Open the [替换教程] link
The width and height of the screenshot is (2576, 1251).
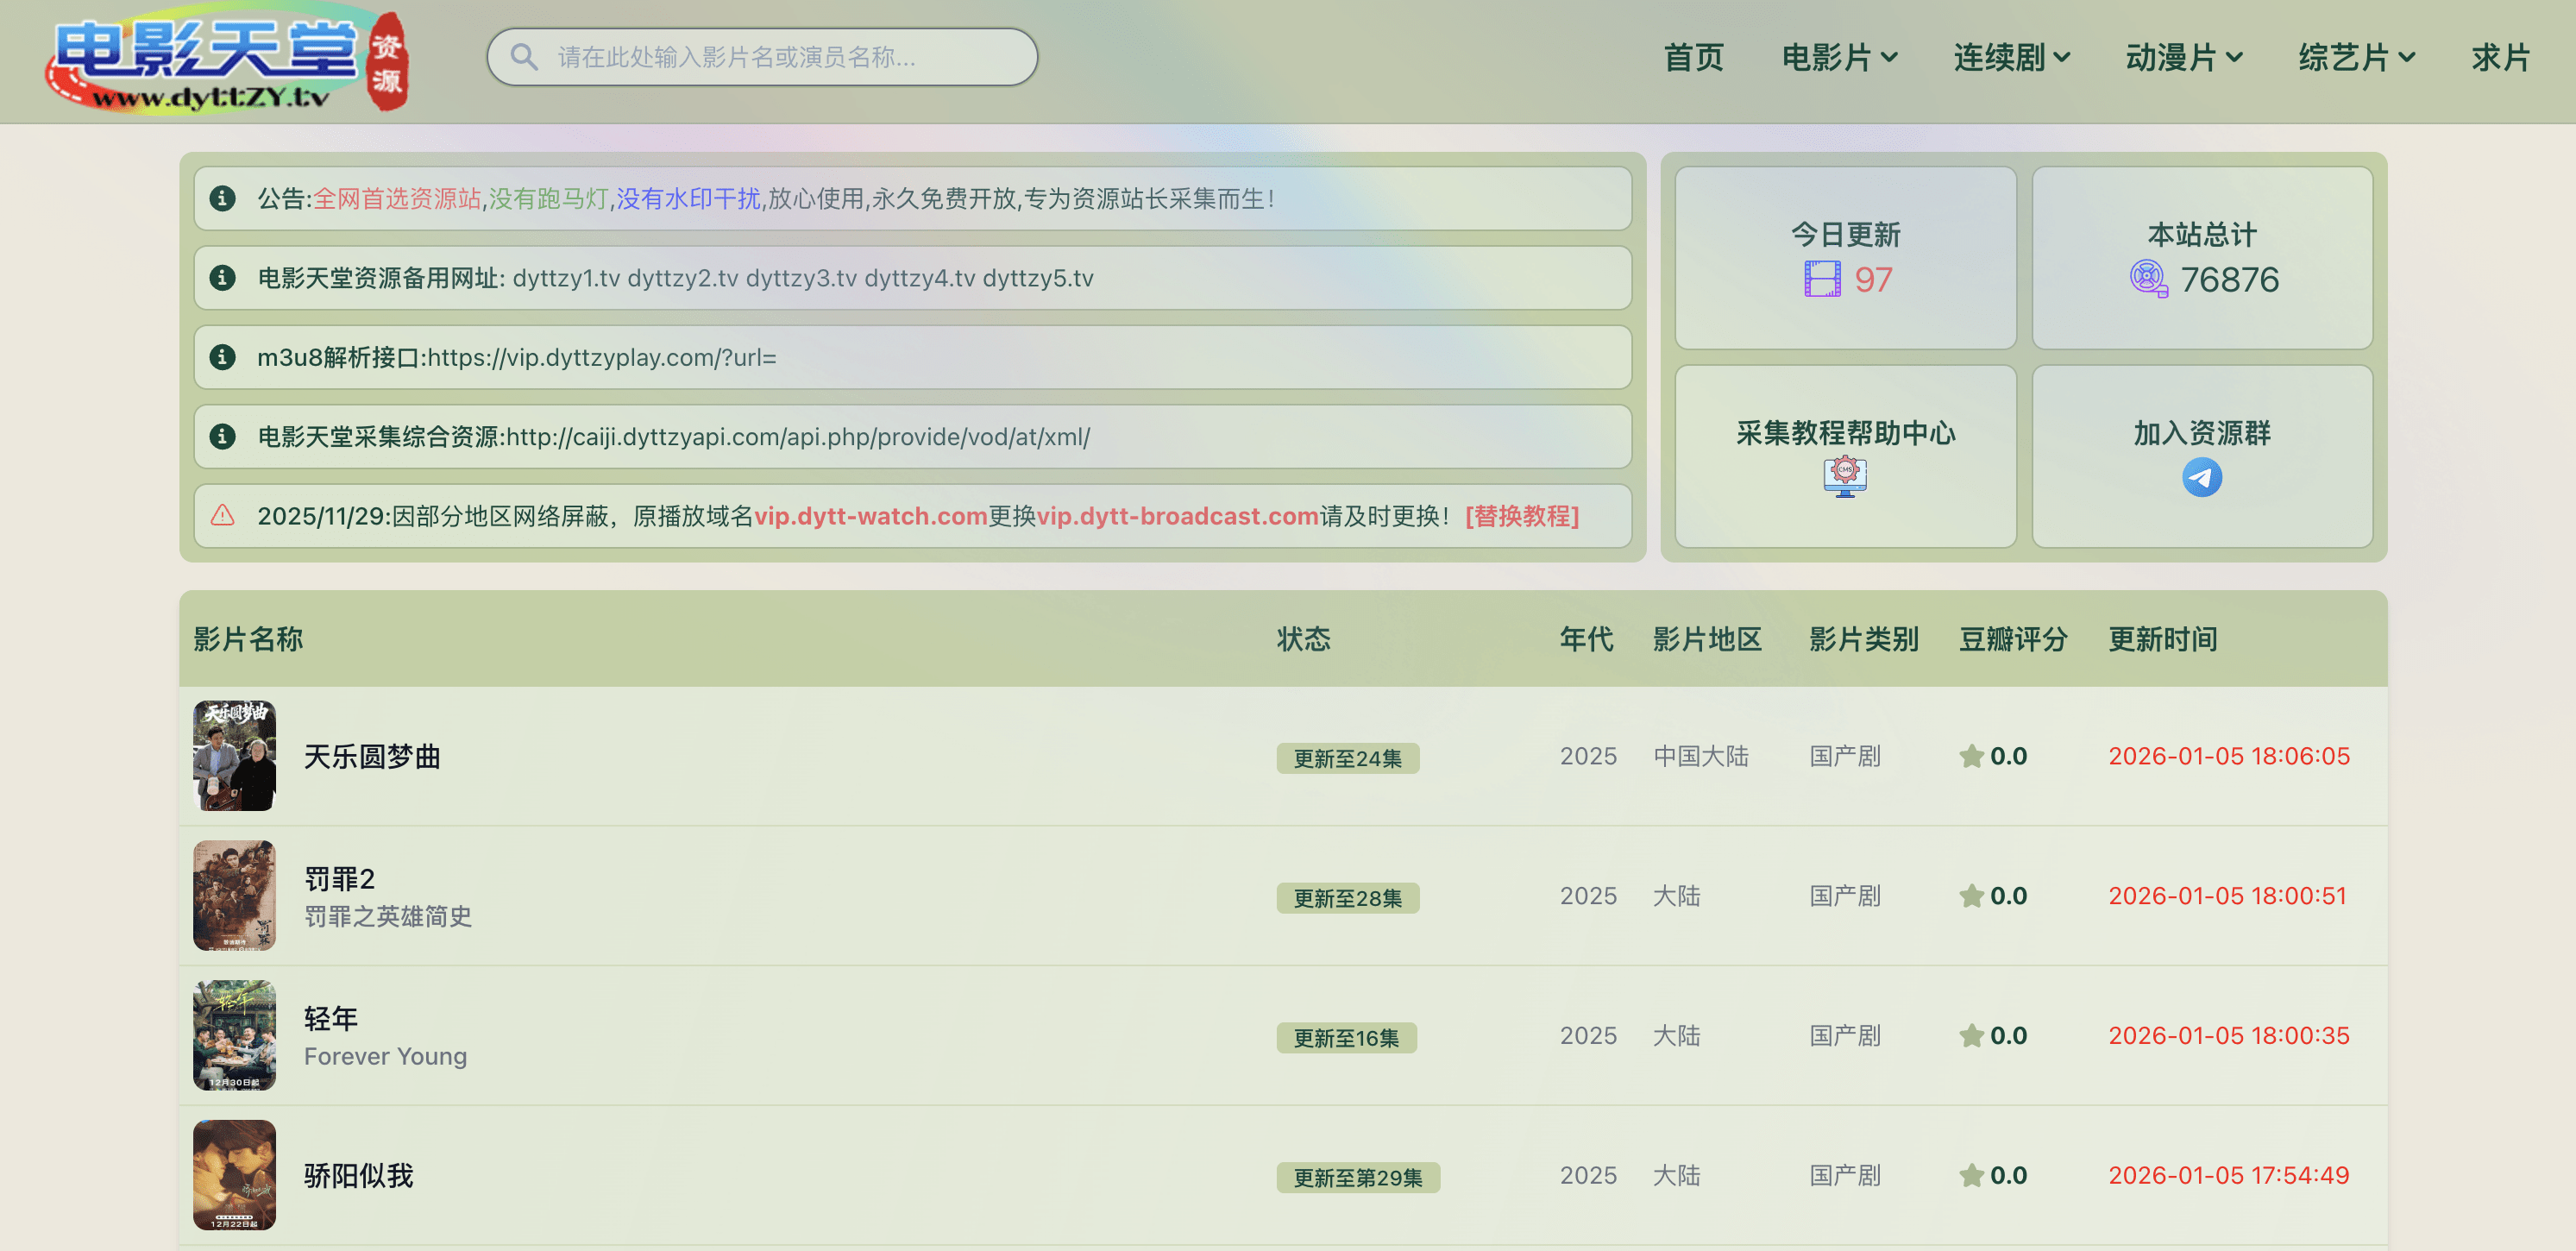point(1521,516)
